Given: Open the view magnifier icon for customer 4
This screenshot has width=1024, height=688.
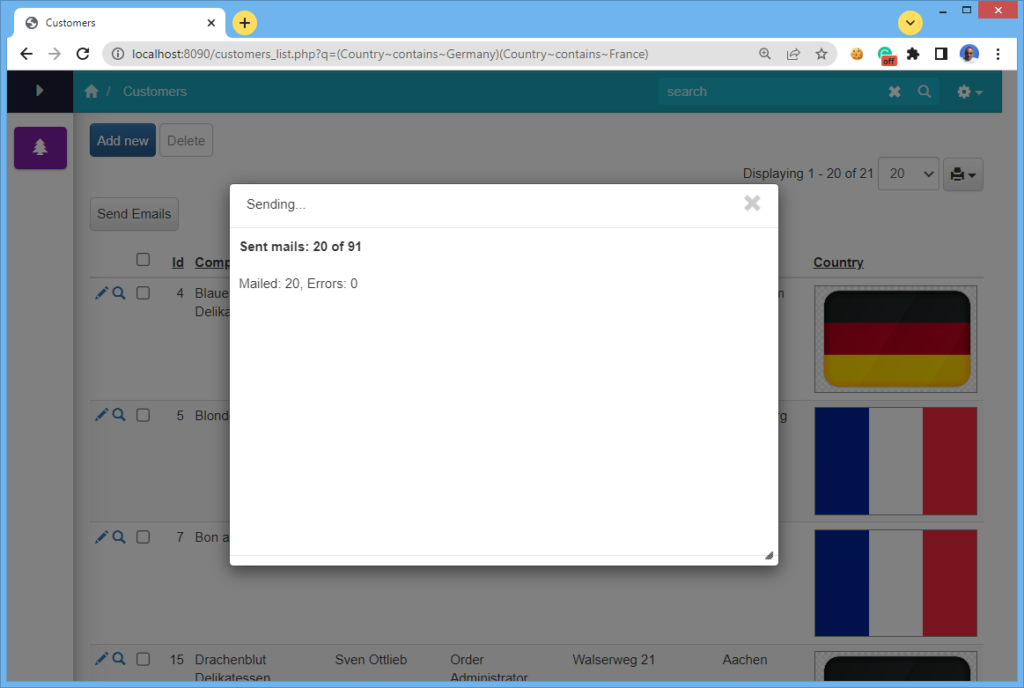Looking at the screenshot, I should (x=119, y=292).
